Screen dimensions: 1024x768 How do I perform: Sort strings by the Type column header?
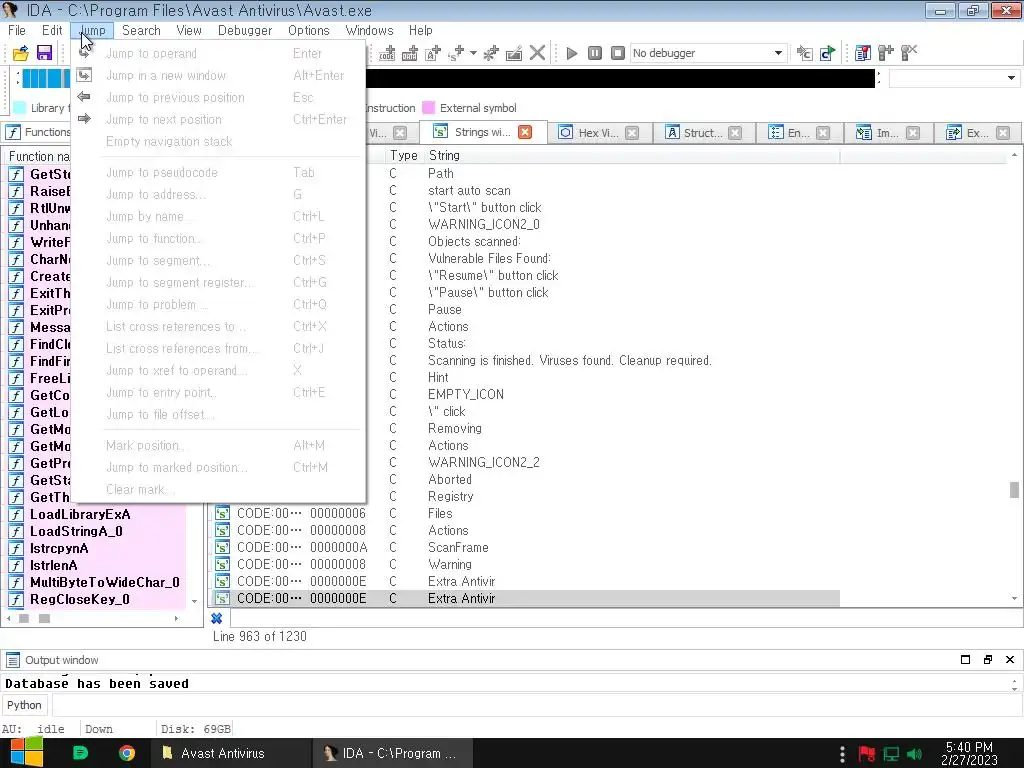pos(403,155)
